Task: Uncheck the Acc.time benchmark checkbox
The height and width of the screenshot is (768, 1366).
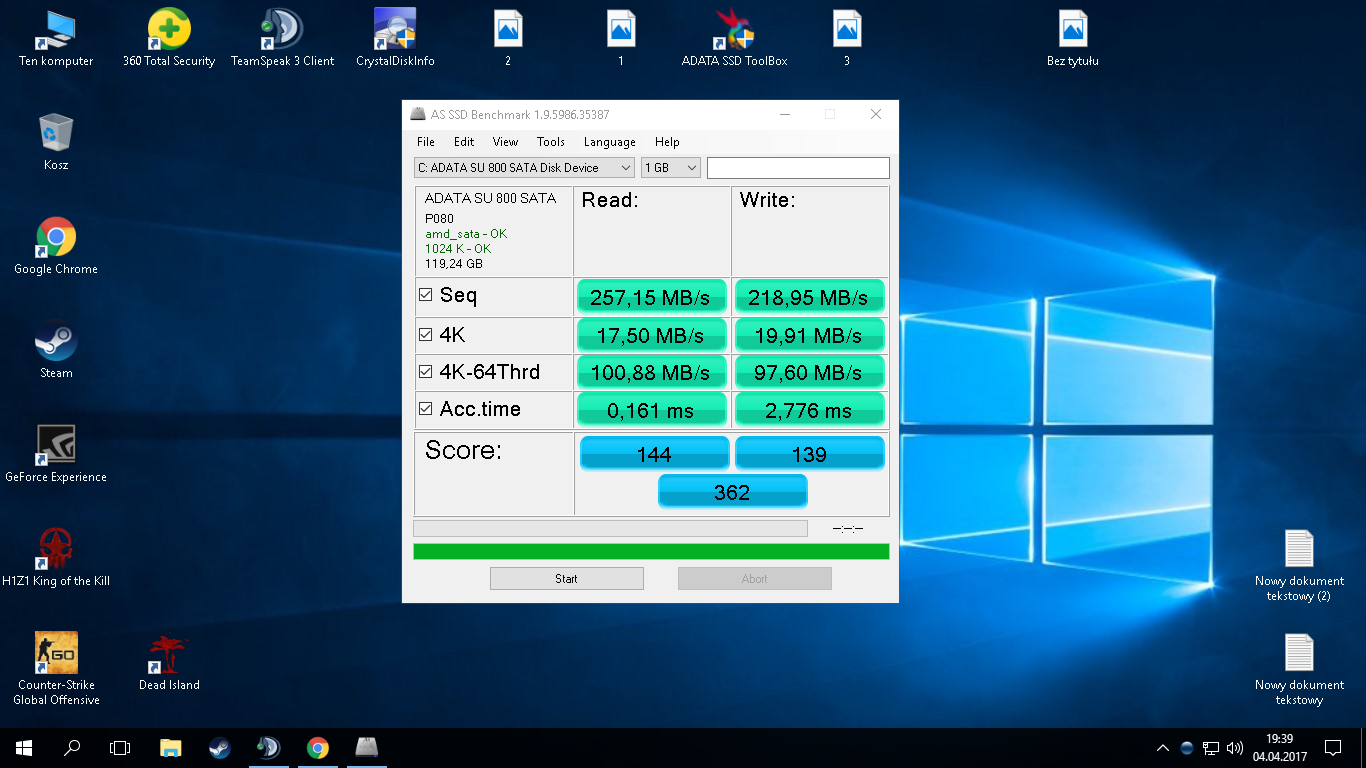Action: click(x=426, y=409)
